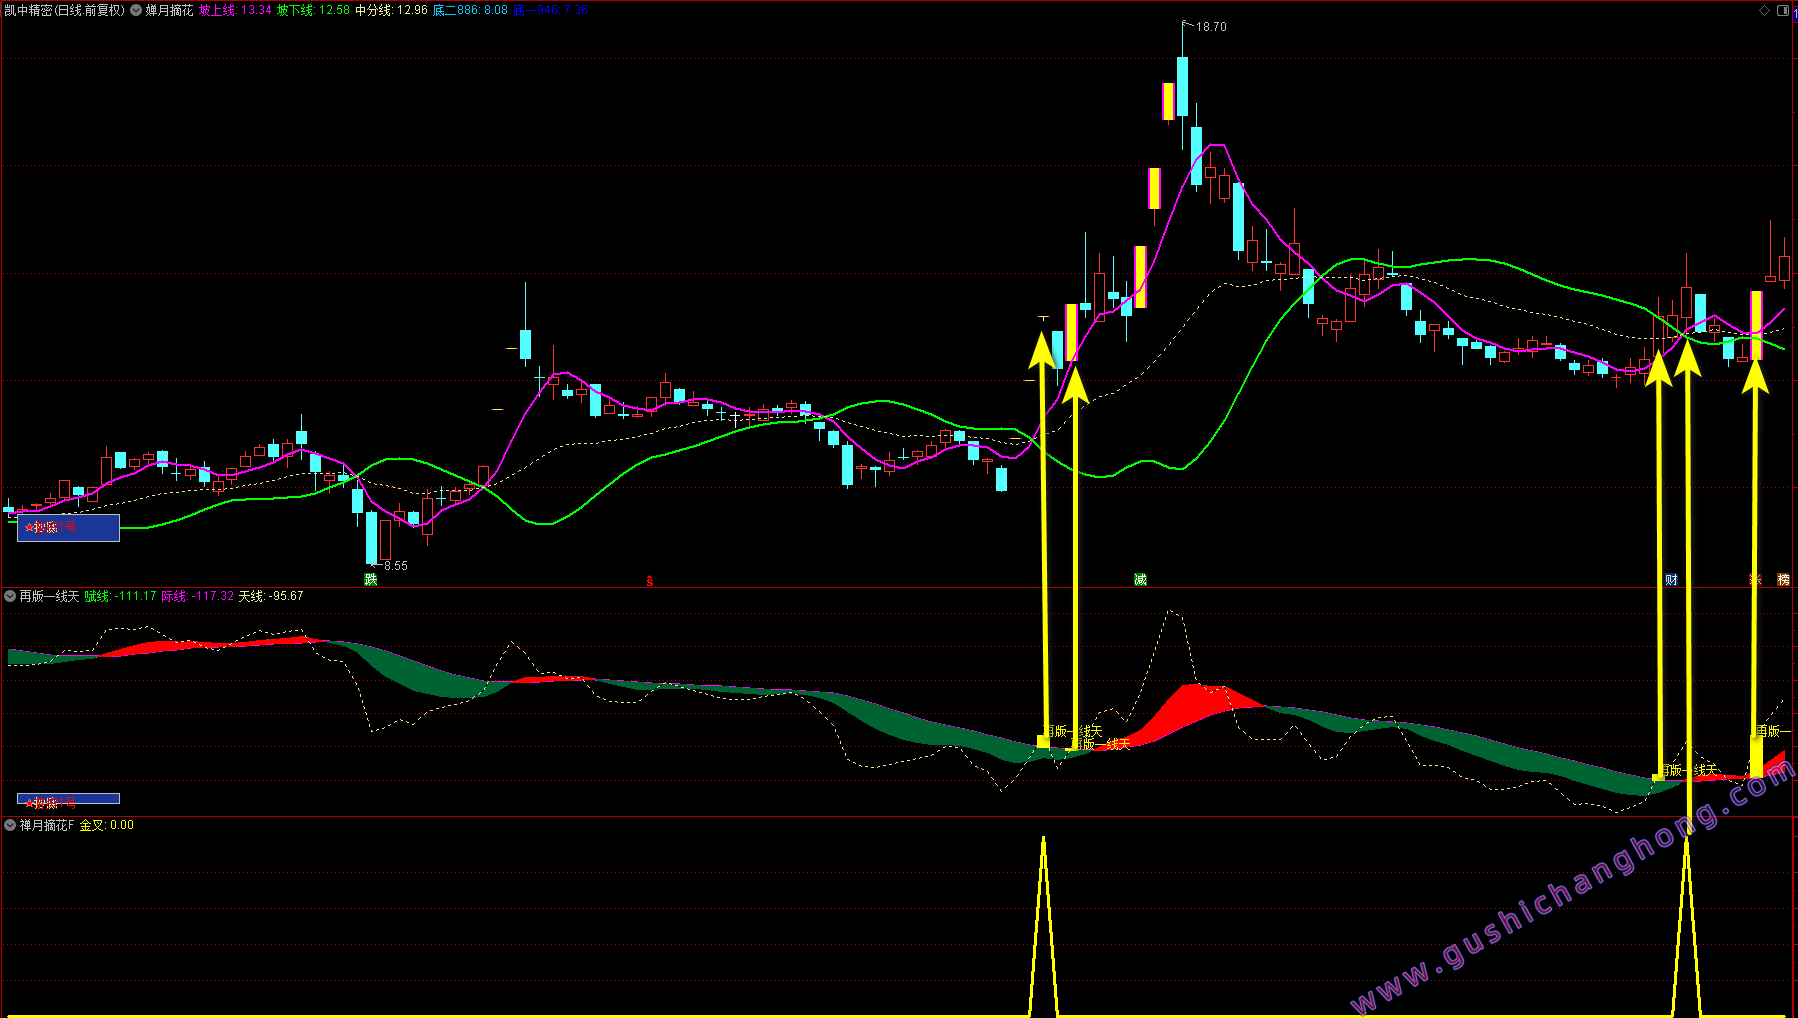Image resolution: width=1798 pixels, height=1018 pixels.
Task: Click the 榜 marker at right of time axis
Action: (x=1783, y=580)
